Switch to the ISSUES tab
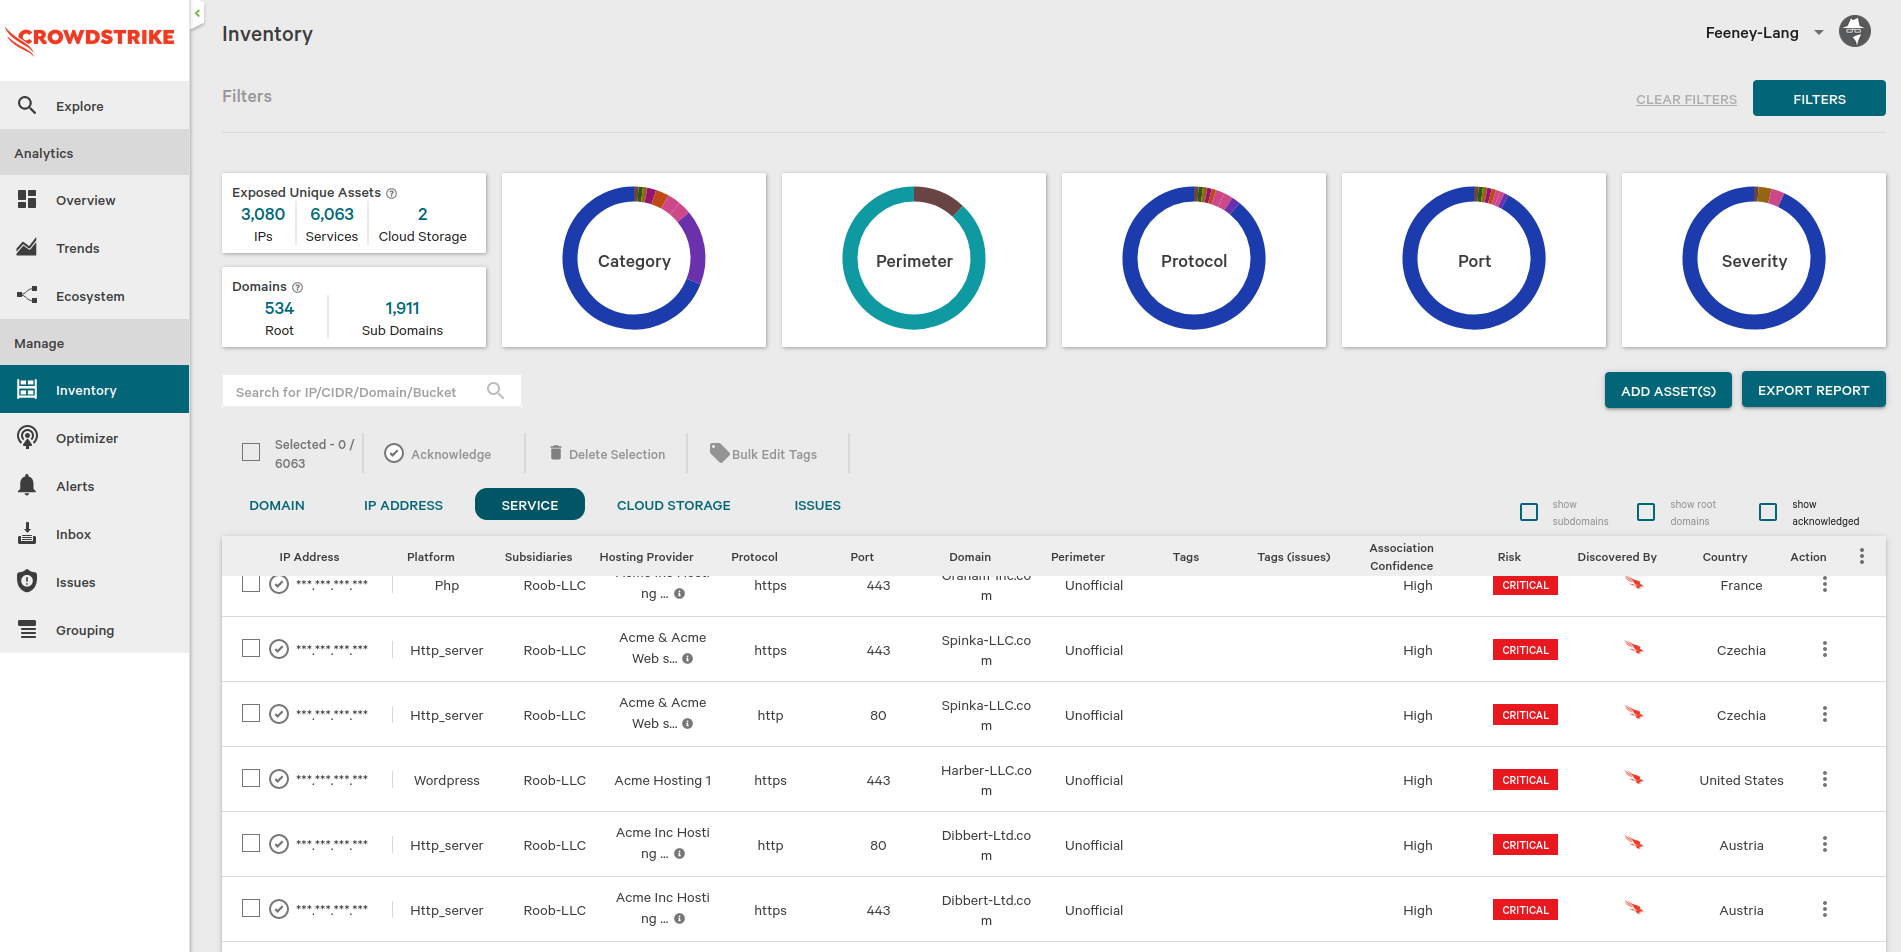Image resolution: width=1901 pixels, height=952 pixels. pos(818,505)
